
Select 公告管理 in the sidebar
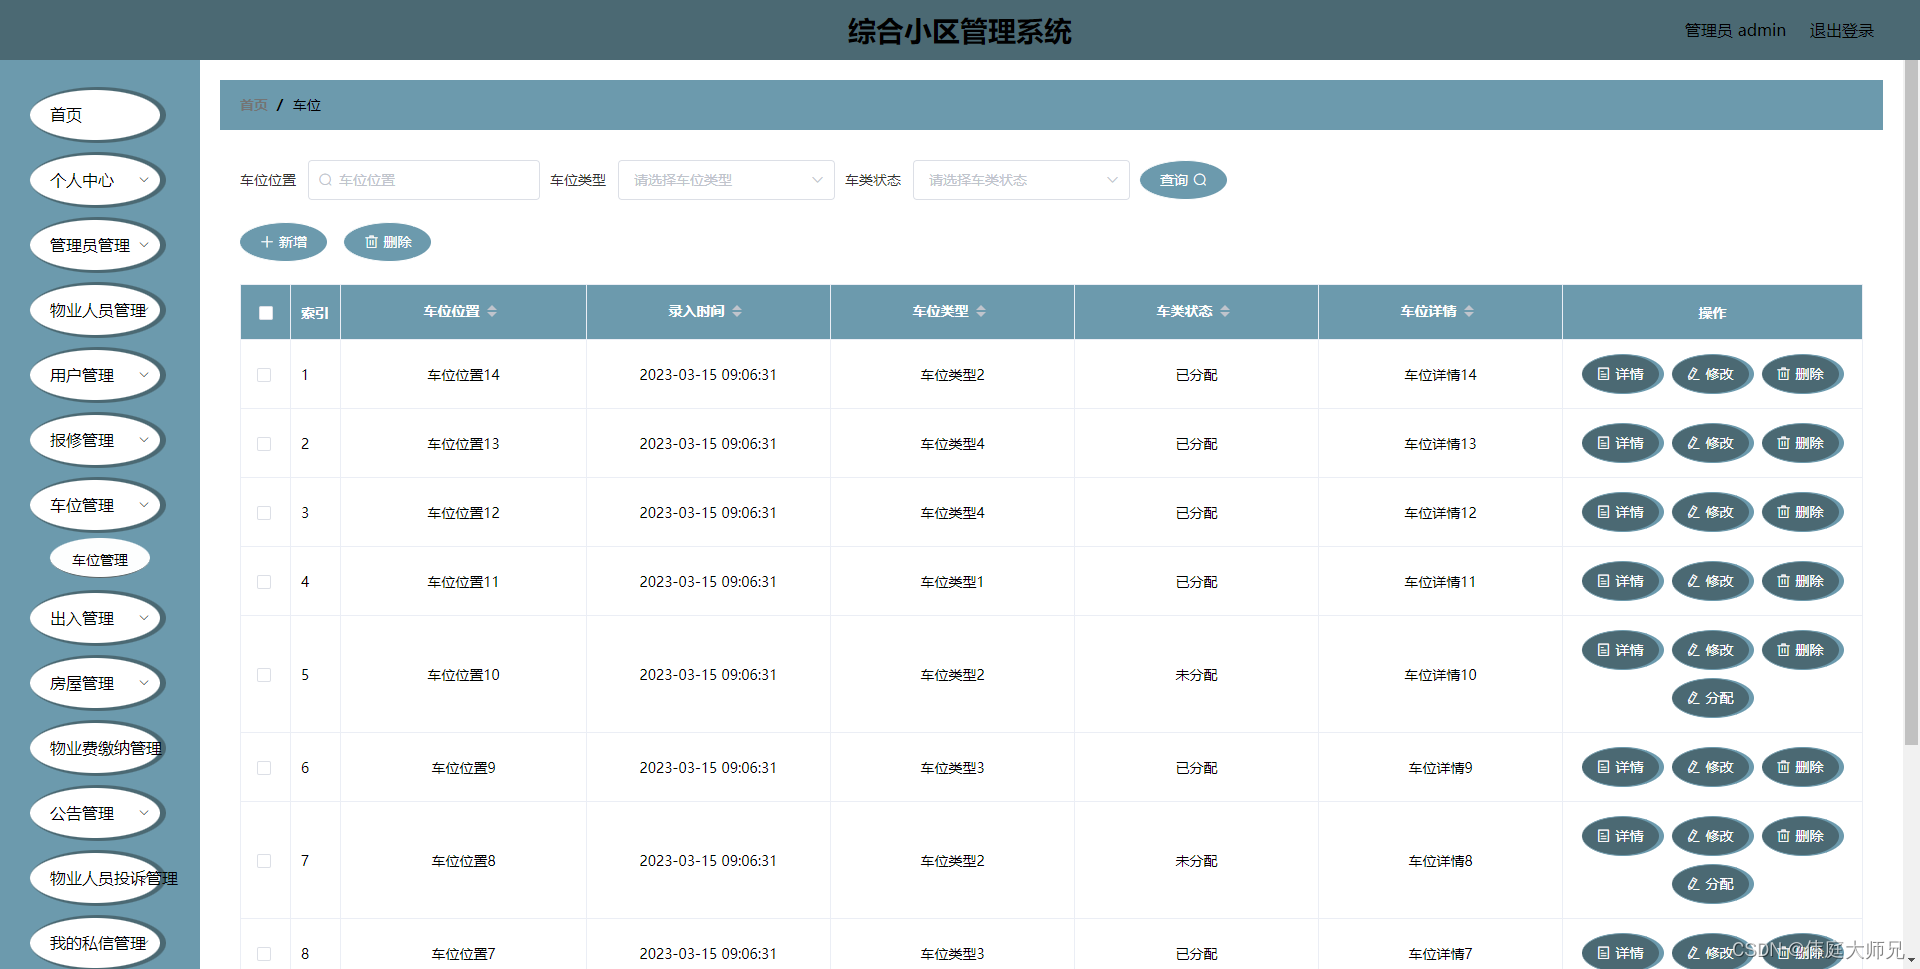[x=96, y=813]
